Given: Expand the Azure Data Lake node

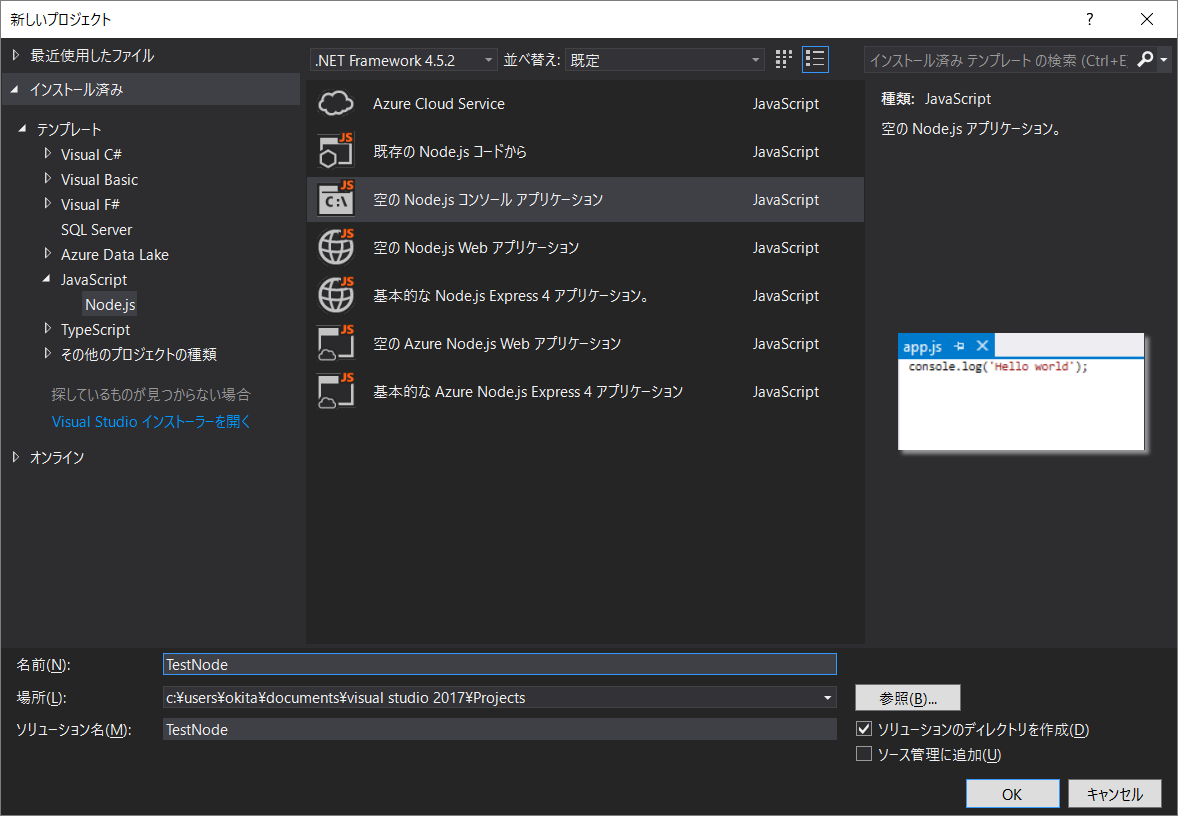Looking at the screenshot, I should pyautogui.click(x=47, y=254).
